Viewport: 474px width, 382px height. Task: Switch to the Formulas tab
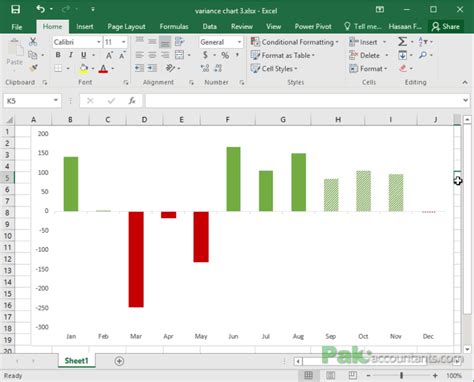click(x=174, y=27)
